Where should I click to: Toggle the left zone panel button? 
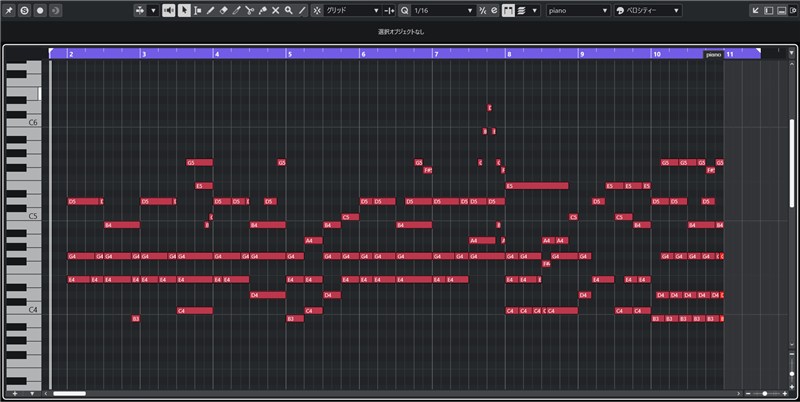click(x=768, y=10)
